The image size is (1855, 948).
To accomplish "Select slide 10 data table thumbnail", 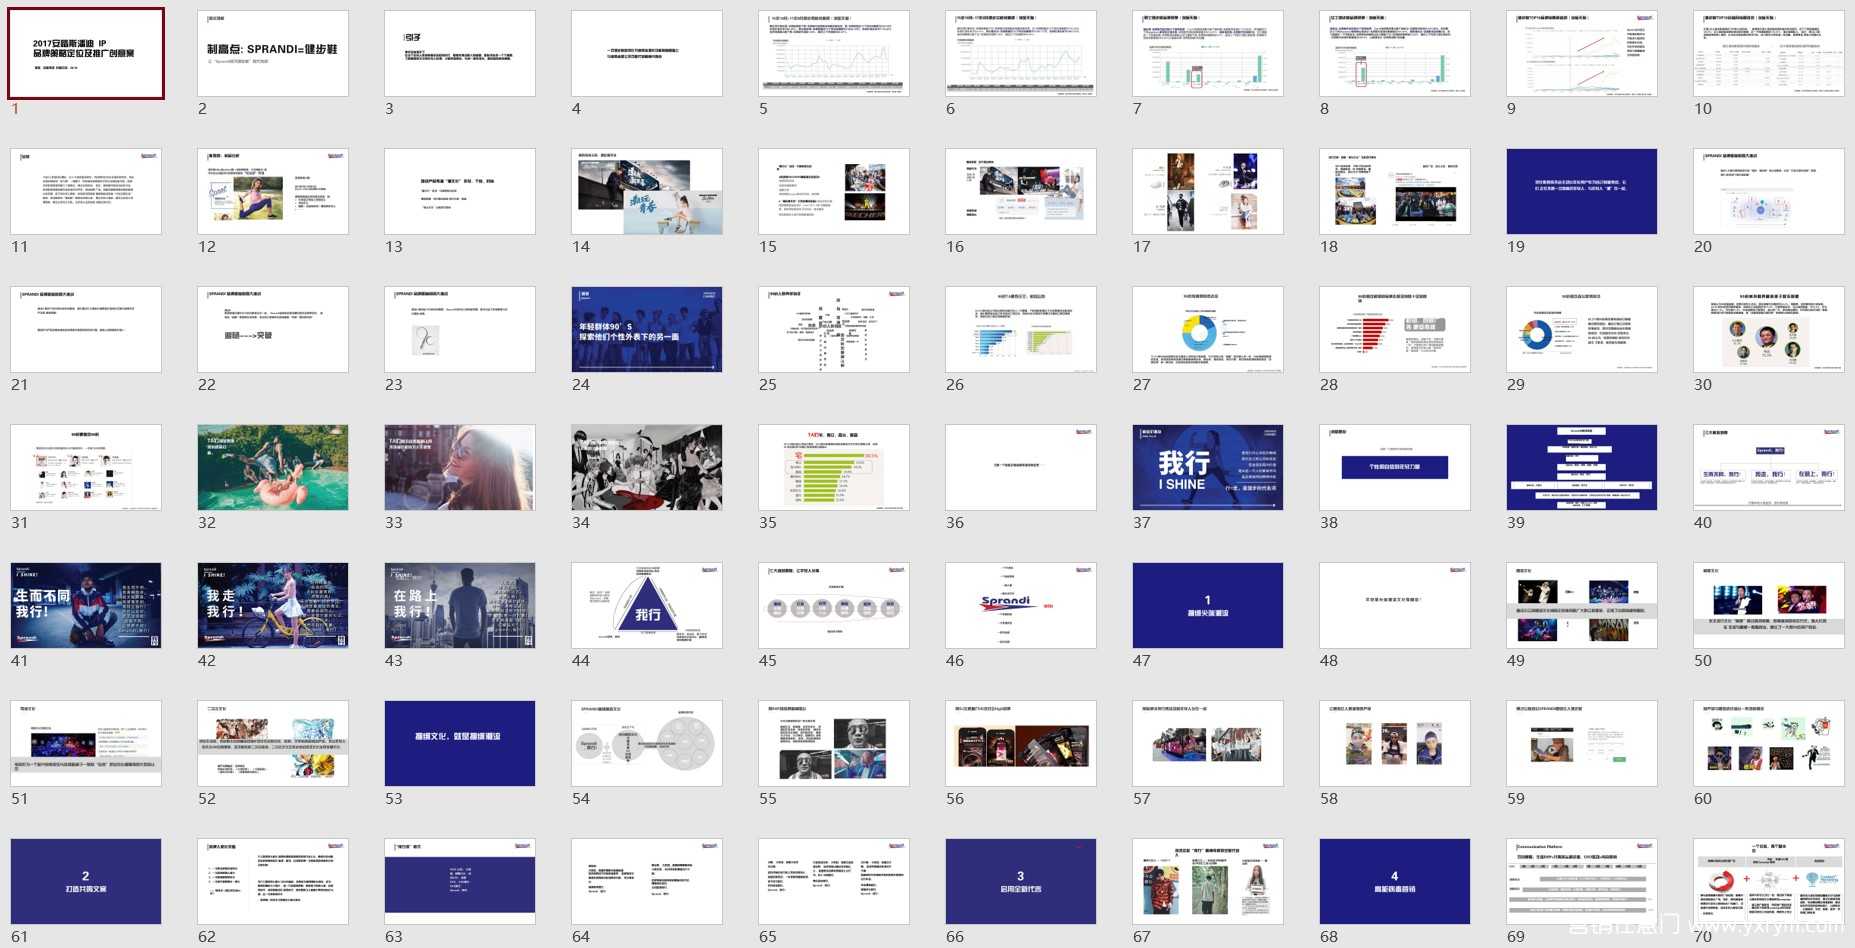I will pyautogui.click(x=1769, y=53).
